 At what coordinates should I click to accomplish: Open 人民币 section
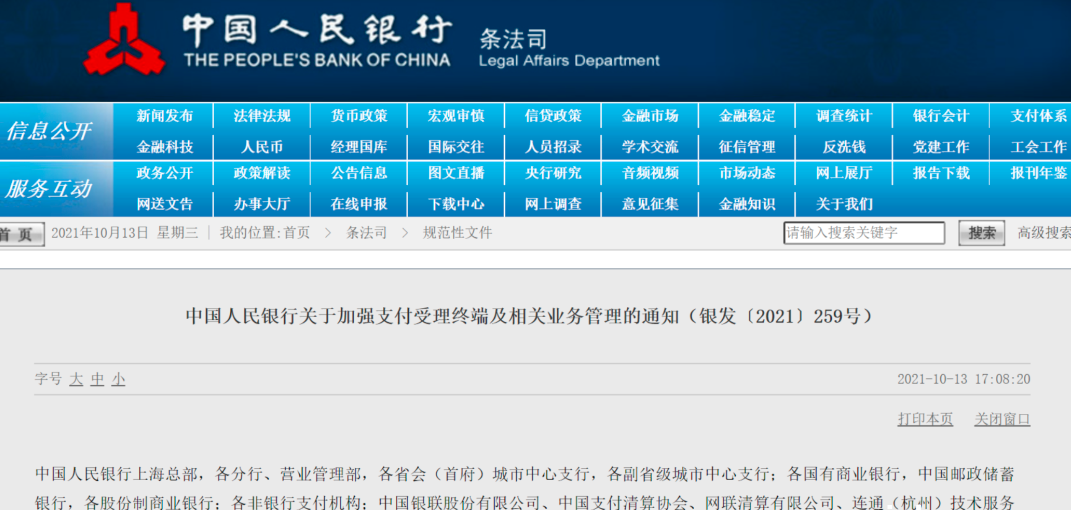tap(262, 147)
